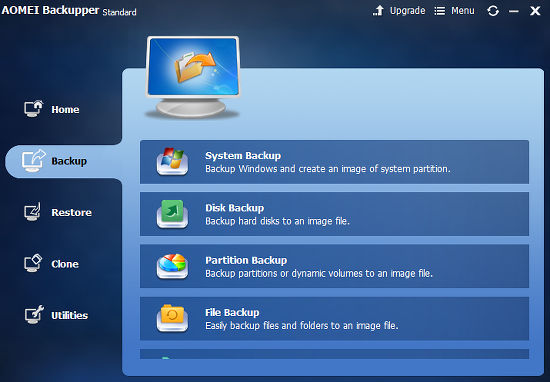Click the Menu list icon
This screenshot has width=550, height=382.
[440, 11]
